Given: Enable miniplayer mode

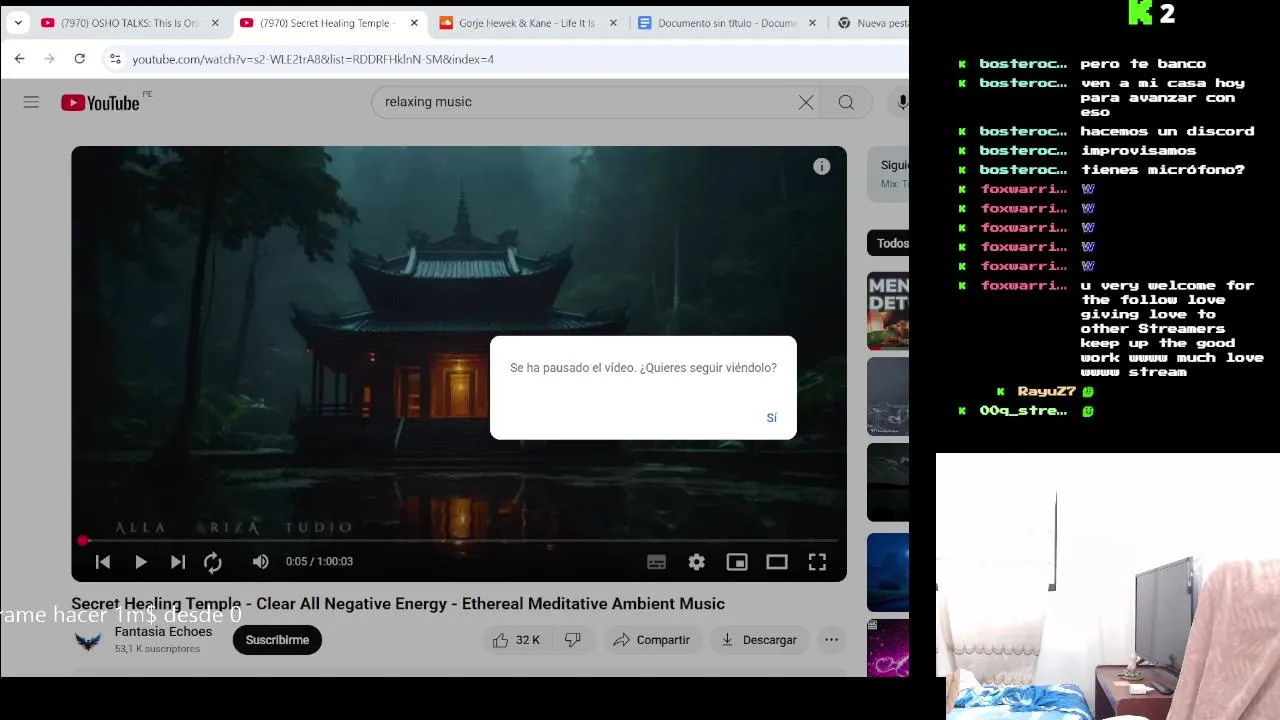Looking at the screenshot, I should 737,562.
